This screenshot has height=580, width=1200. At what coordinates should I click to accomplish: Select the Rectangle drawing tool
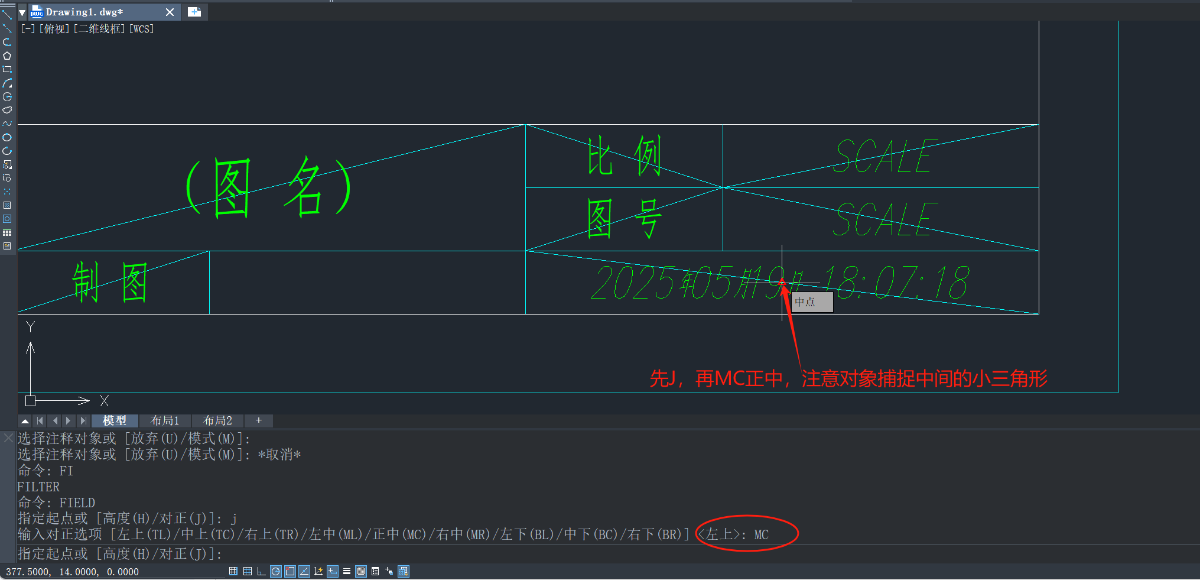click(x=7, y=69)
